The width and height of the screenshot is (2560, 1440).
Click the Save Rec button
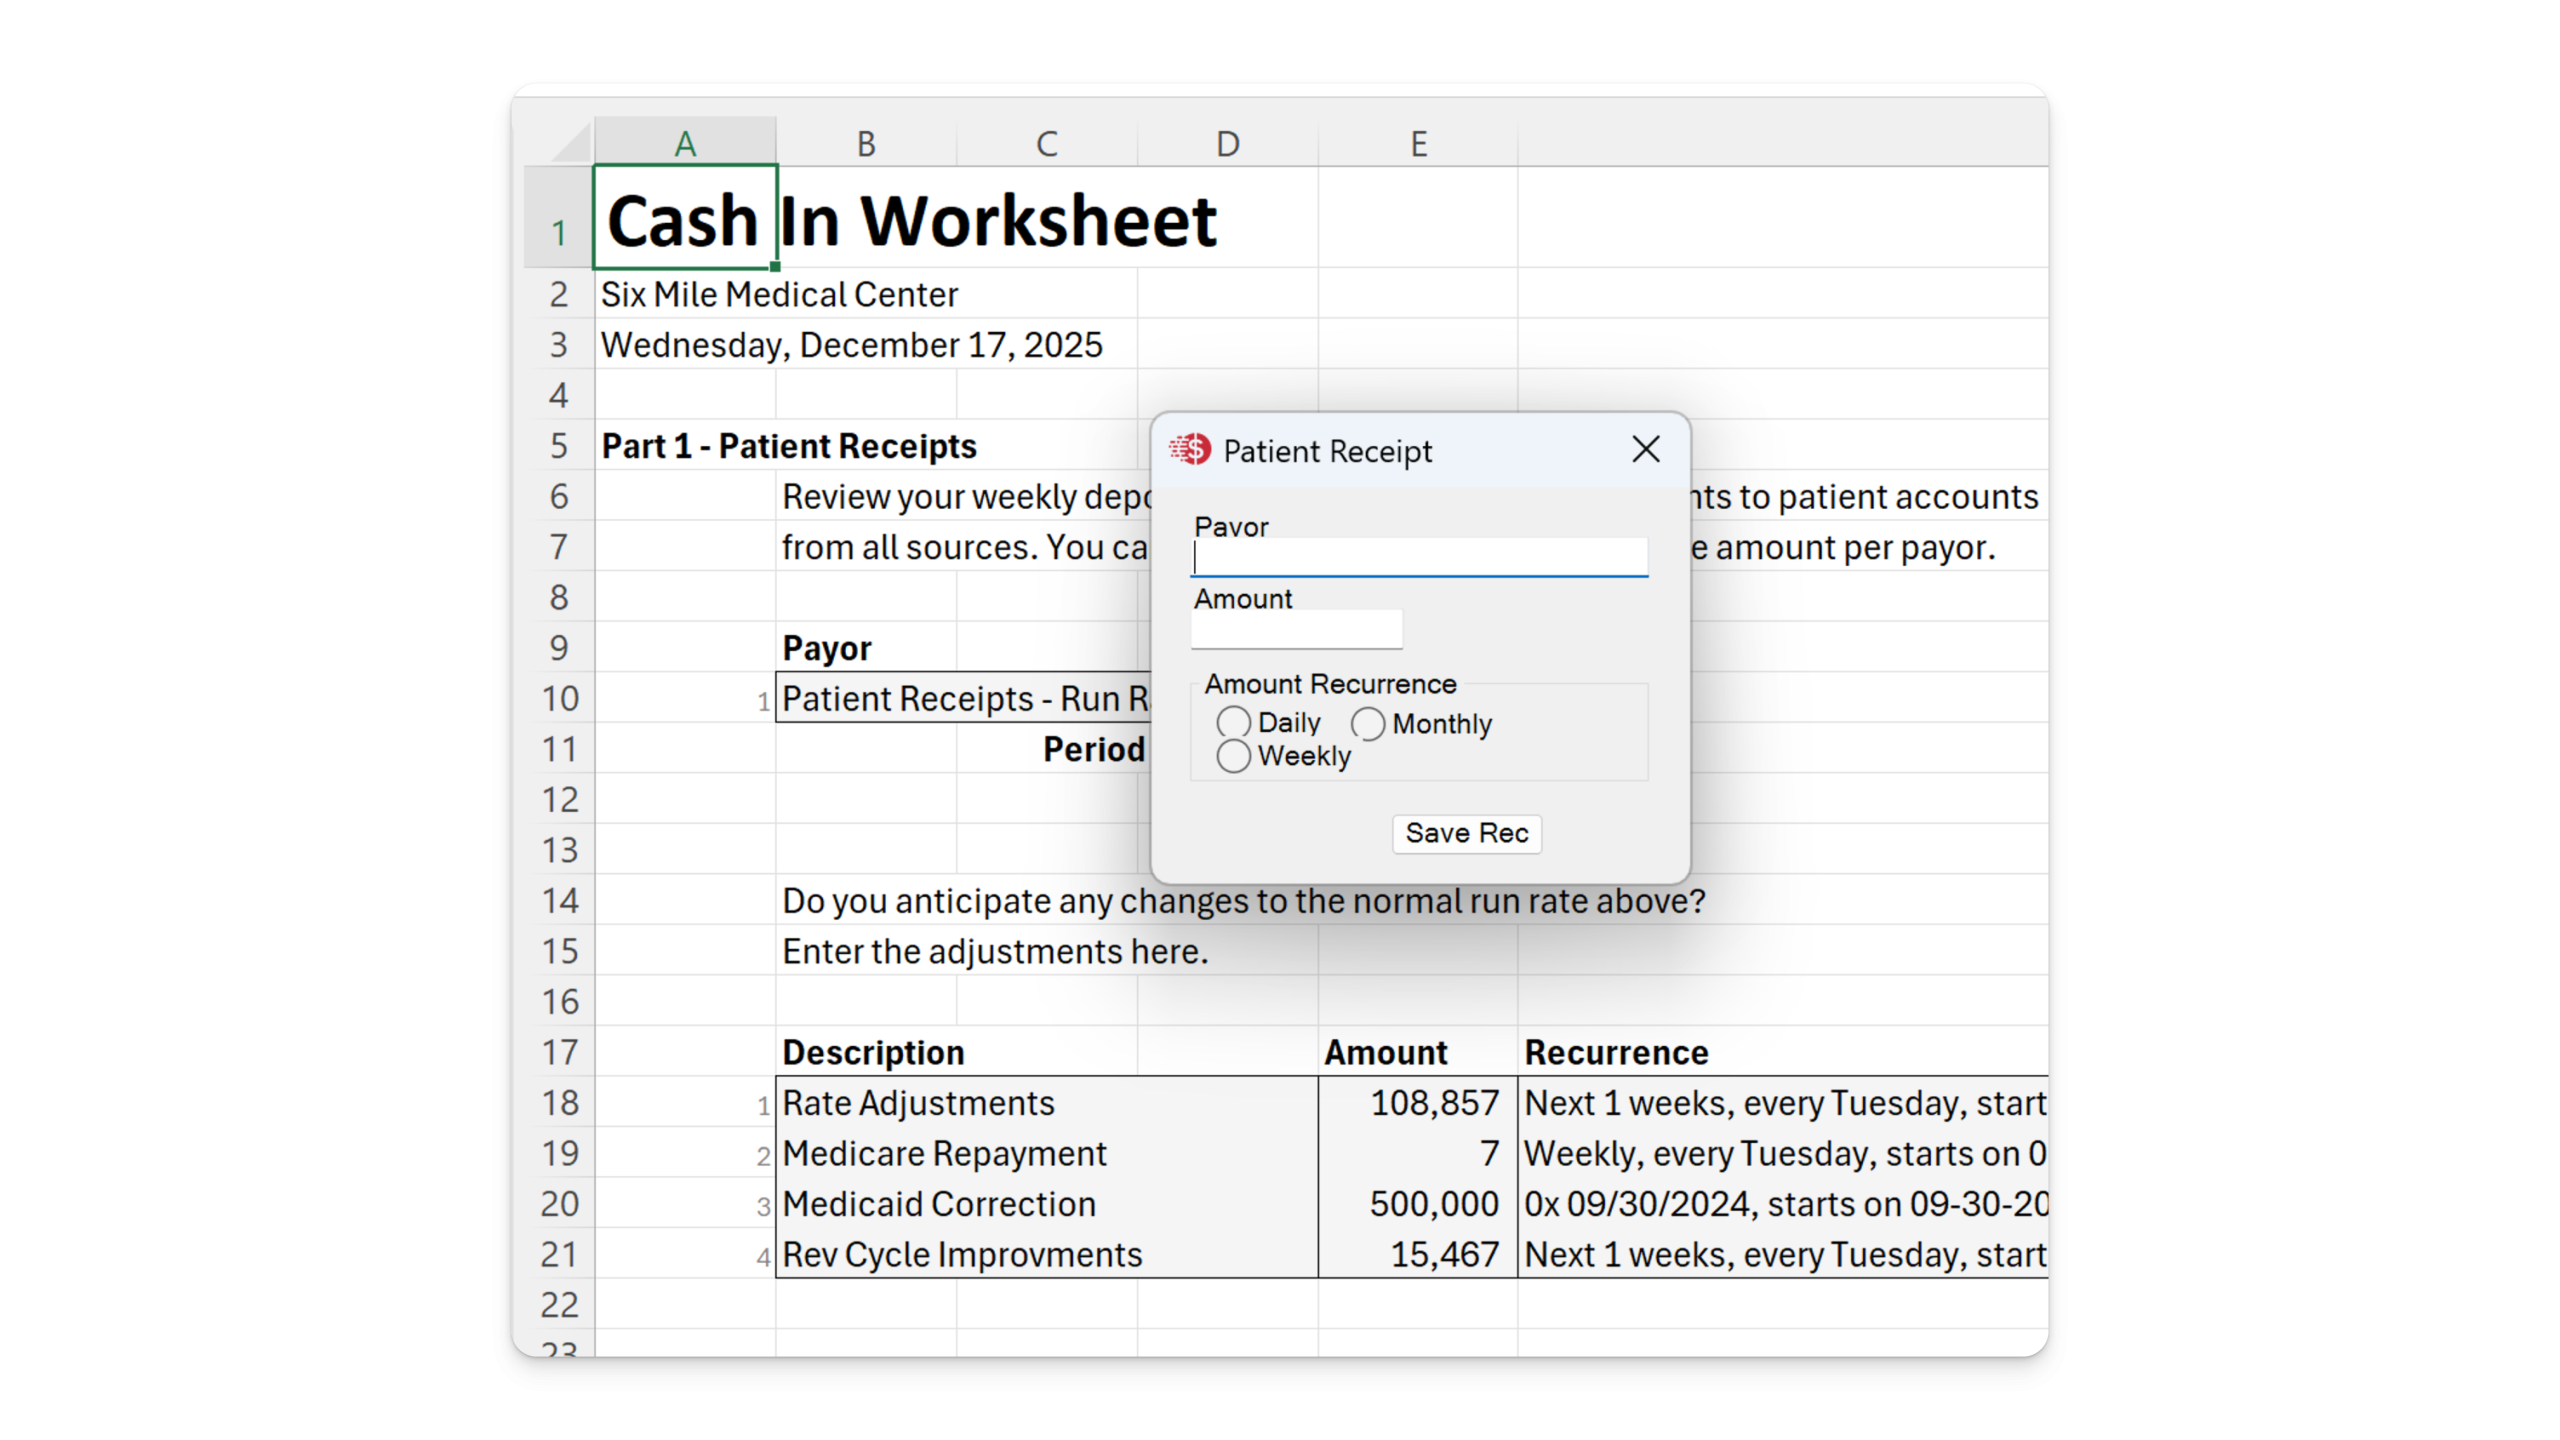(1466, 833)
